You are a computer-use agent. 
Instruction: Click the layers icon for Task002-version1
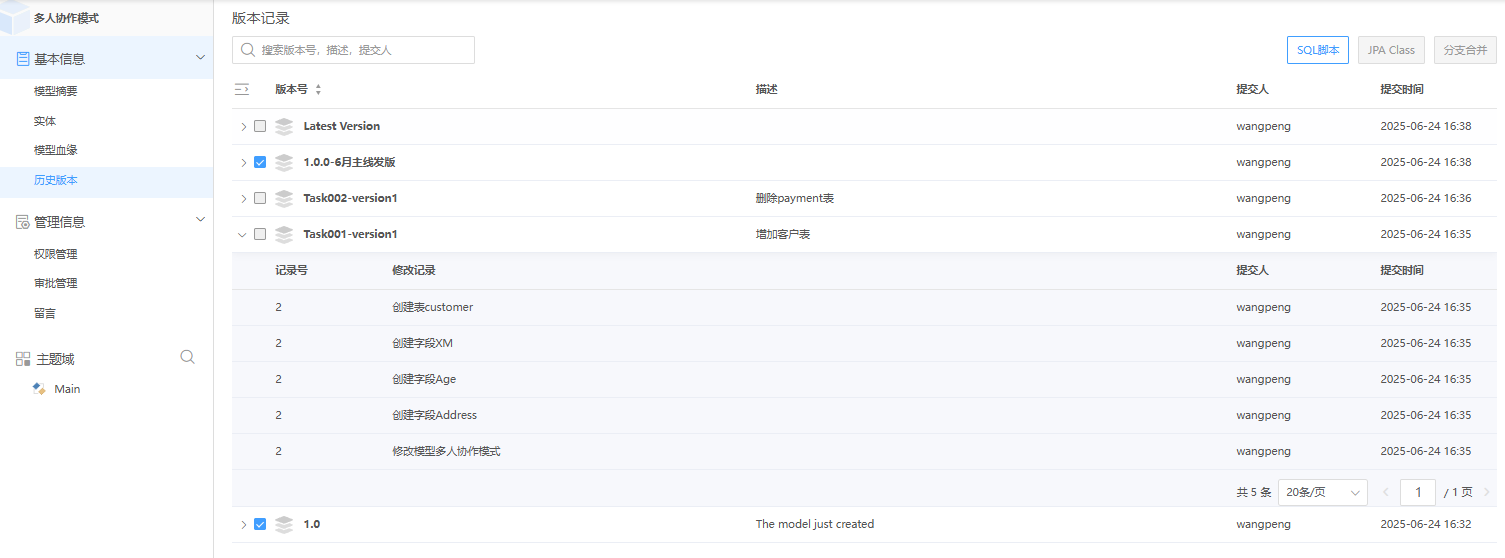[284, 198]
